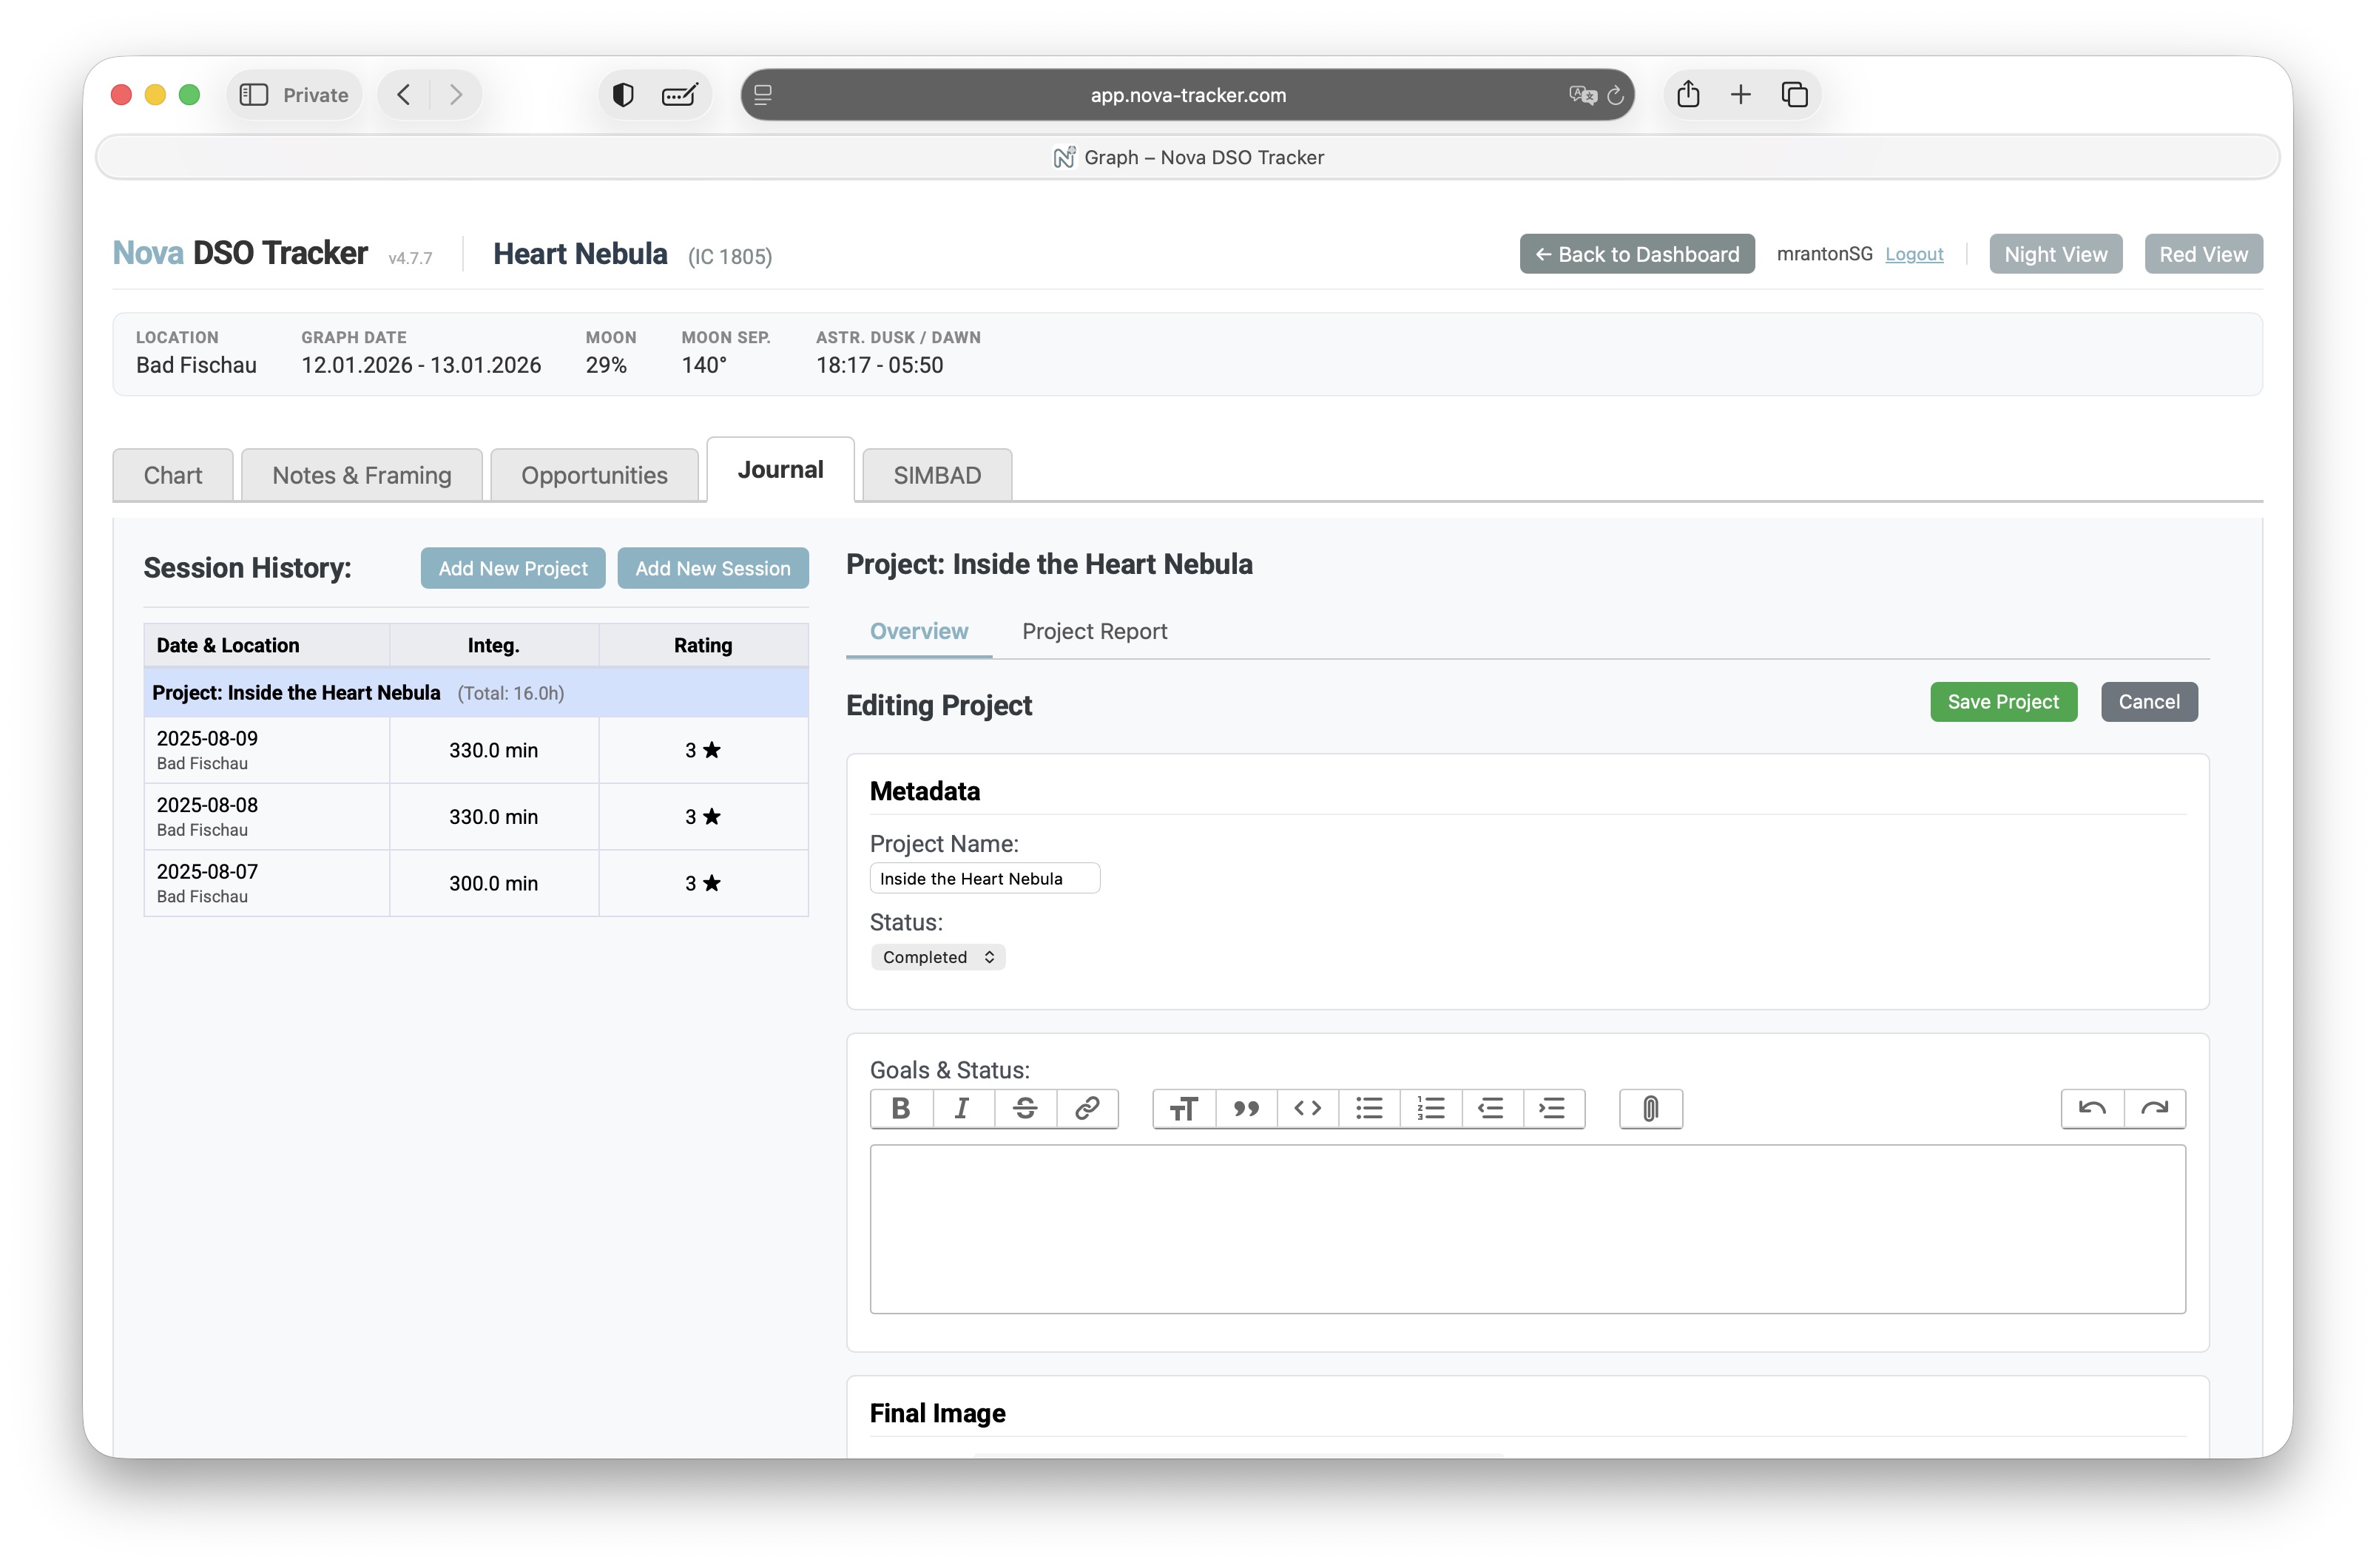Insert a code block

point(1307,1108)
